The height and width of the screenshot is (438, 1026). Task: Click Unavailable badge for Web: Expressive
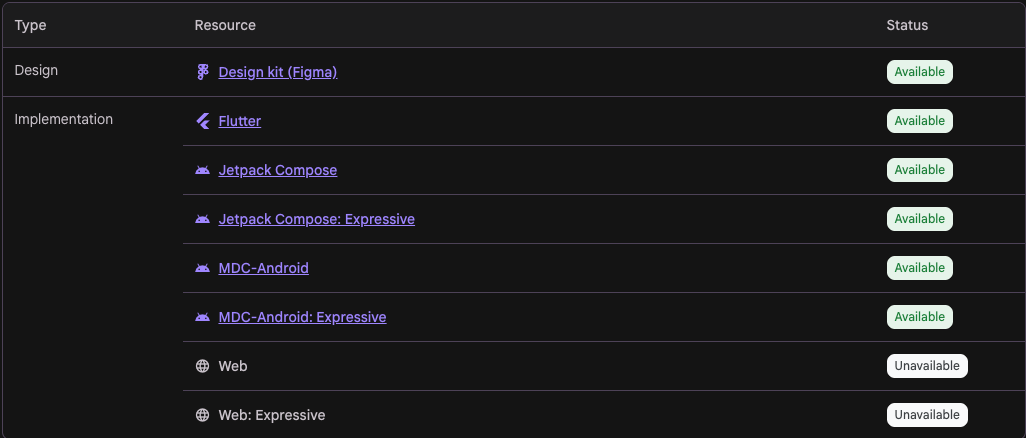(x=927, y=415)
